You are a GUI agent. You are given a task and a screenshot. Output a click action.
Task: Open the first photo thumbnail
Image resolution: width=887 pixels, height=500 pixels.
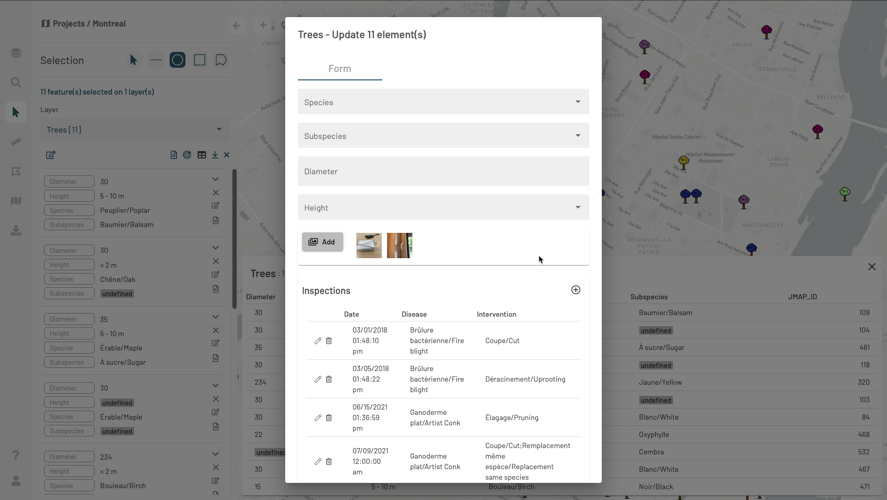(x=368, y=245)
